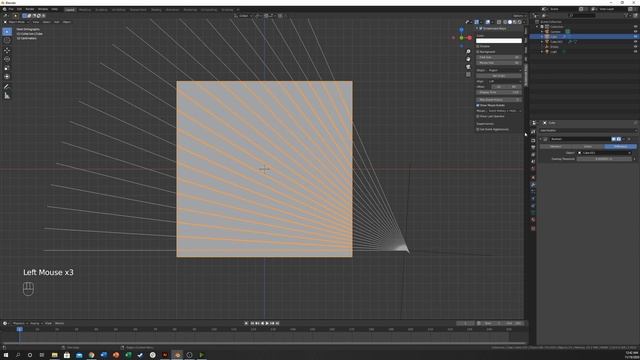The width and height of the screenshot is (640, 360).
Task: Open the Object Mode dropdown
Action: point(17,22)
